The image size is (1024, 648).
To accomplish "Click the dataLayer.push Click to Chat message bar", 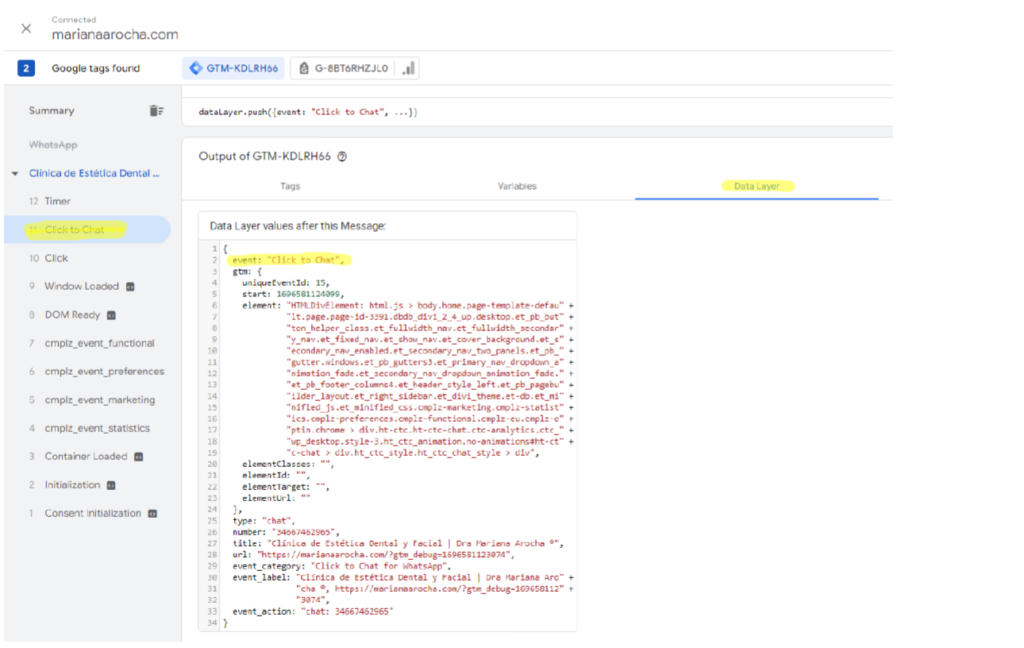I will 537,112.
